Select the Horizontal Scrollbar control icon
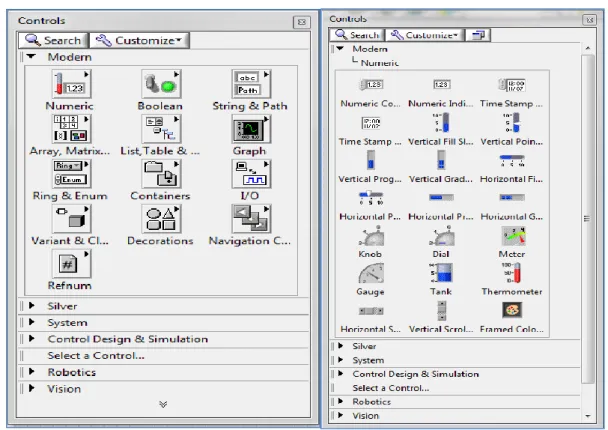This screenshot has width=608, height=430. (x=371, y=311)
